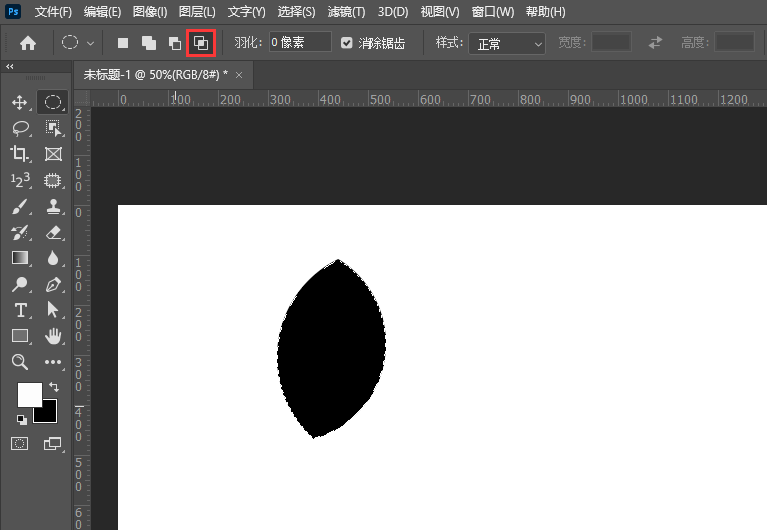The width and height of the screenshot is (767, 530).
Task: Switch to the 未标题-1 document tab
Action: coord(155,74)
